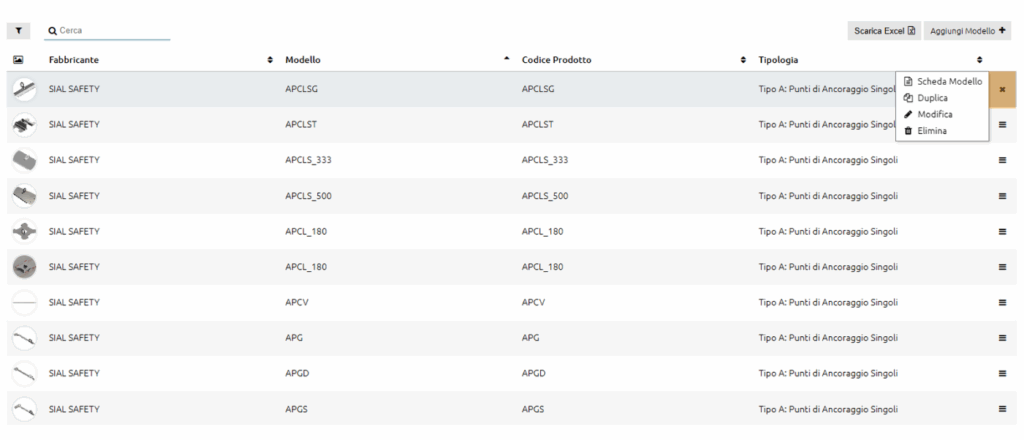Open hamburger menu for APCLS_500 row

(x=1002, y=196)
